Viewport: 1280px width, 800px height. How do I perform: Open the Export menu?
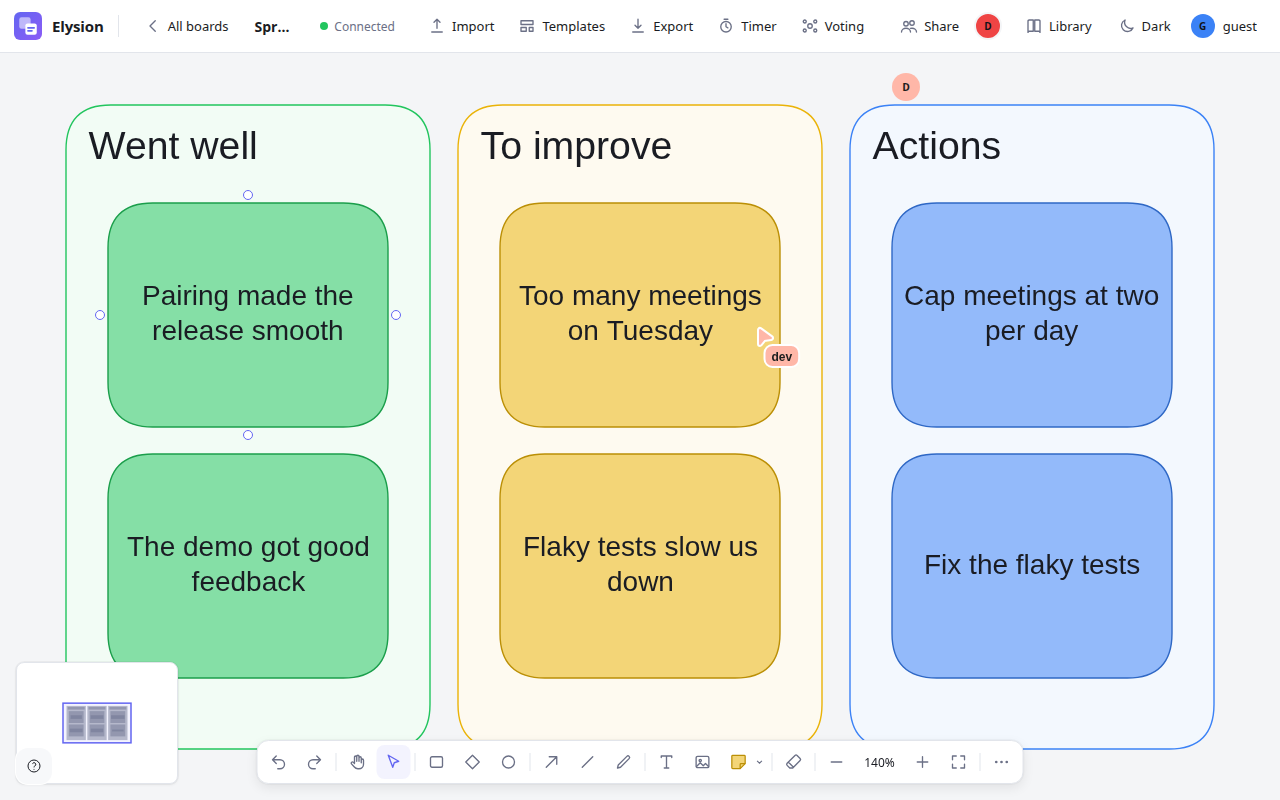click(662, 26)
